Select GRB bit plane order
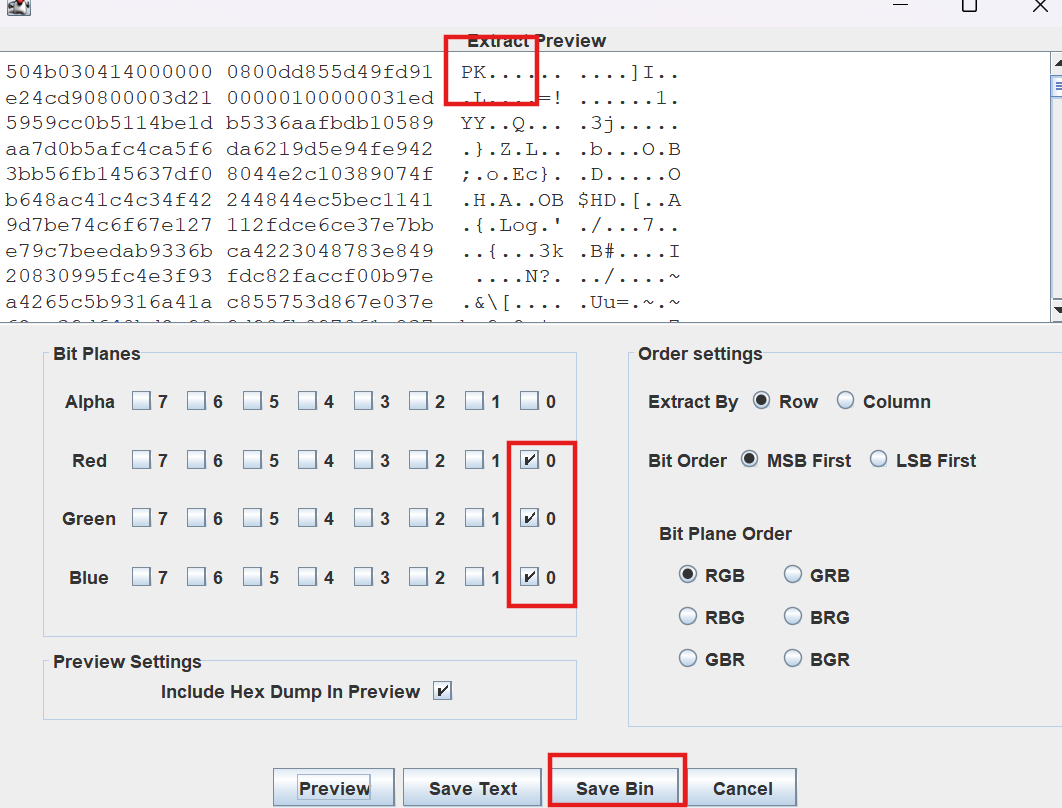Viewport: 1062px width, 808px height. tap(792, 574)
